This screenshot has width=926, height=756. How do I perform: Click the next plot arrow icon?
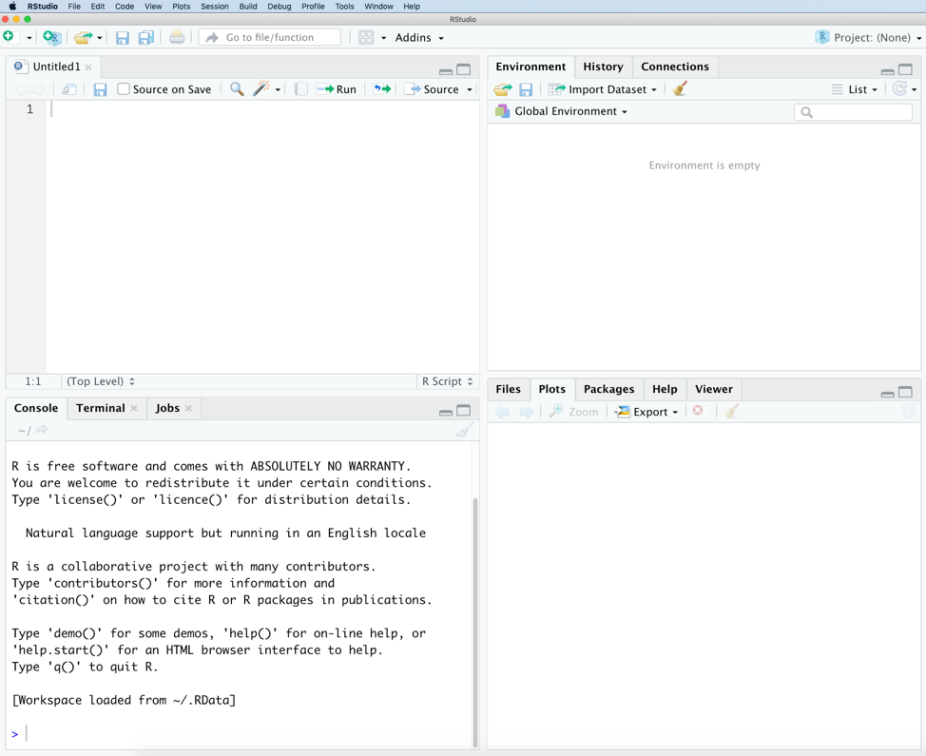(x=526, y=412)
